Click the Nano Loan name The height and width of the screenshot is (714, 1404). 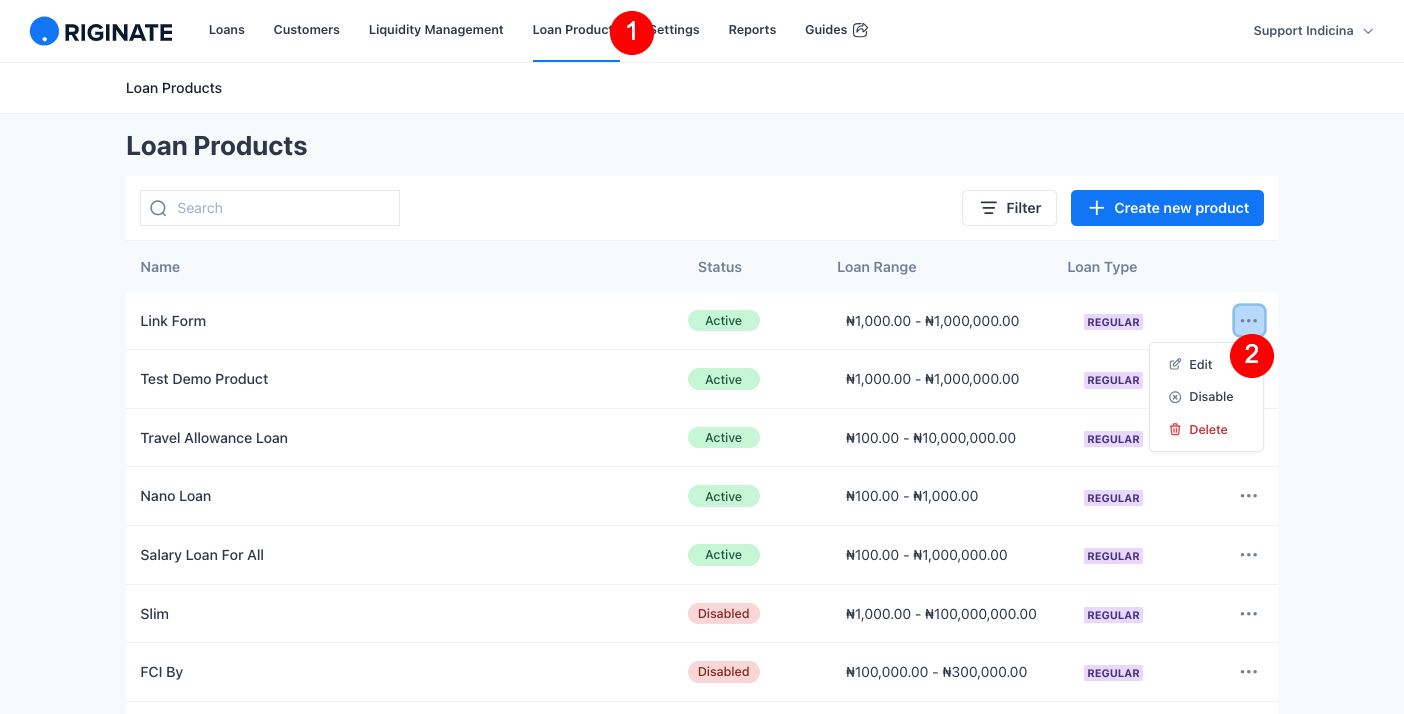(176, 496)
